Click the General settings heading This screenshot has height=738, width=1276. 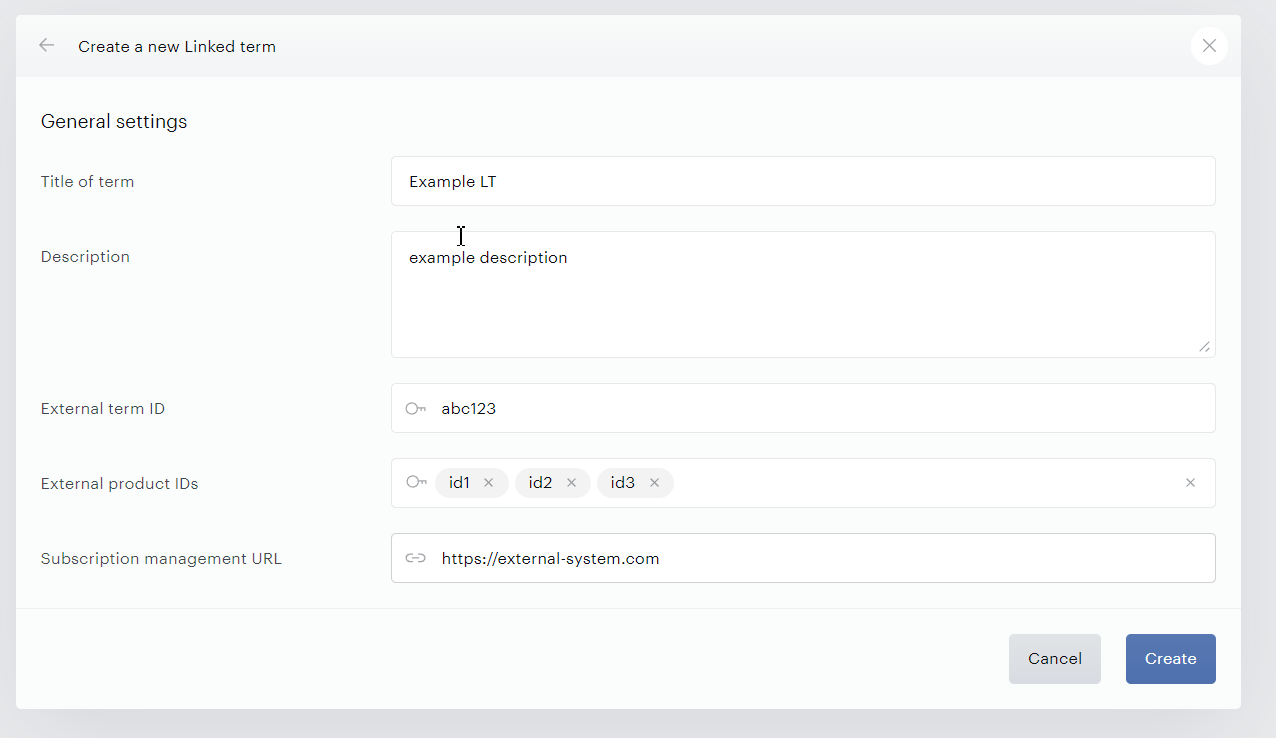coord(114,122)
